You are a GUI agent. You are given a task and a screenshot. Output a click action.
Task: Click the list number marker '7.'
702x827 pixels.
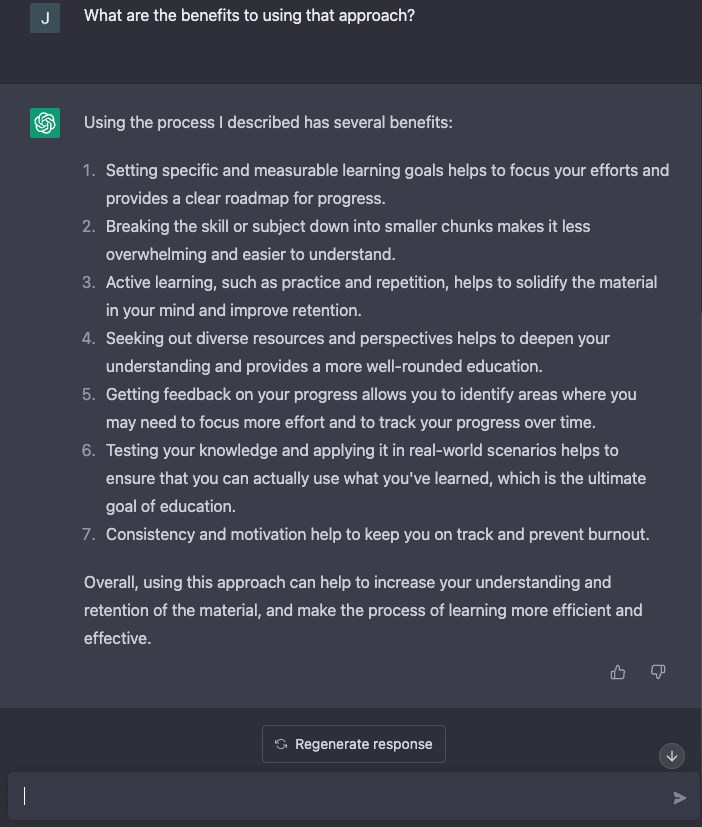pyautogui.click(x=89, y=534)
